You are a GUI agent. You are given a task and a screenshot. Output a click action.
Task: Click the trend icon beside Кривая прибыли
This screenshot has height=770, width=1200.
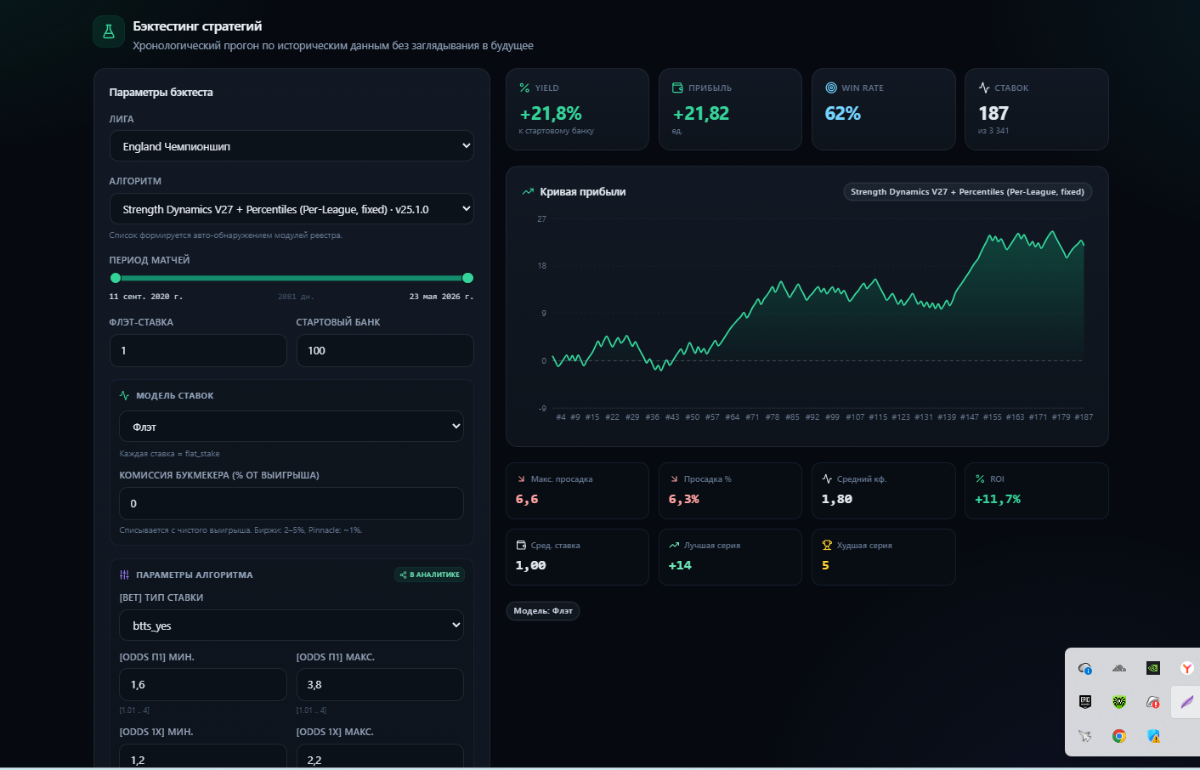(x=528, y=192)
